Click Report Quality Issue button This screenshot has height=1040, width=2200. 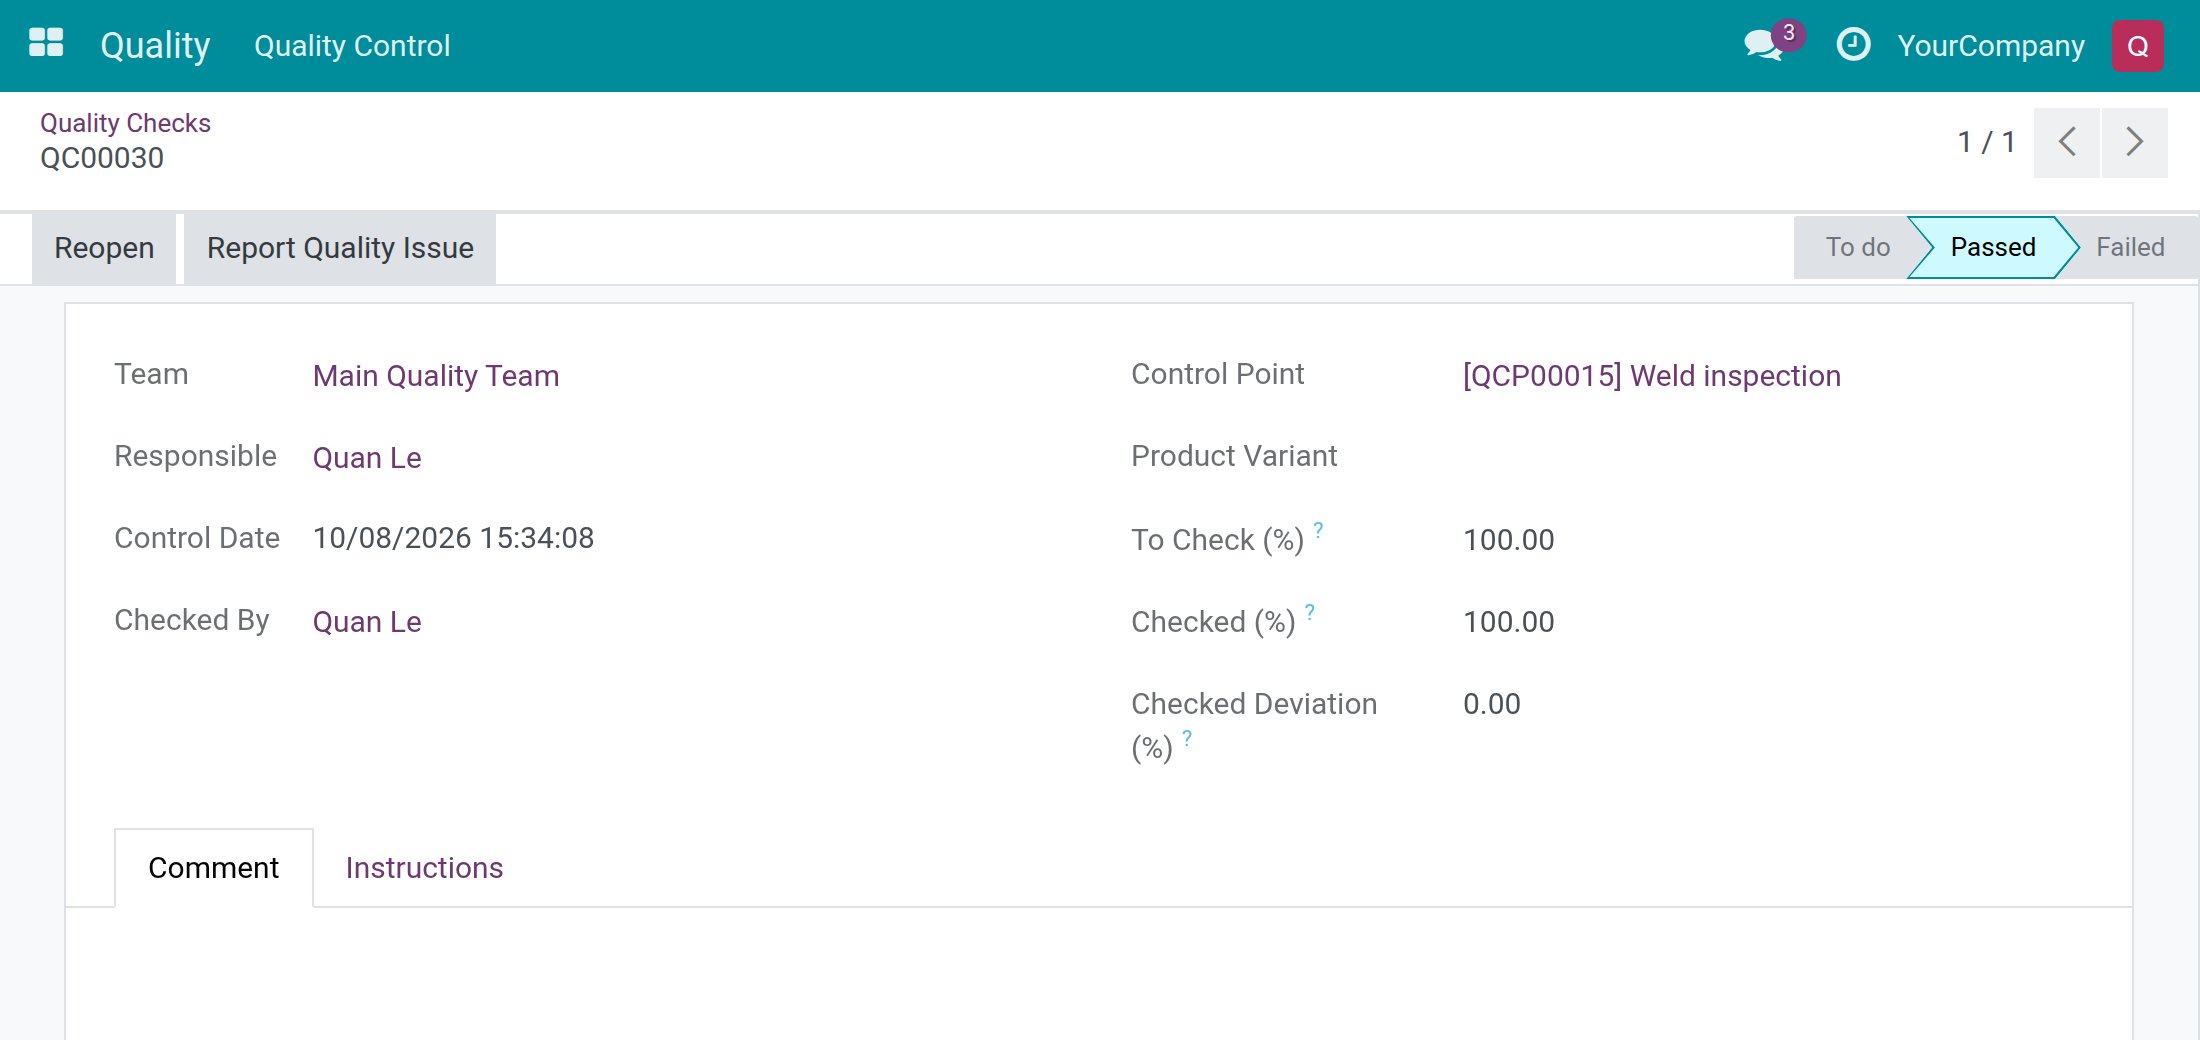(340, 248)
